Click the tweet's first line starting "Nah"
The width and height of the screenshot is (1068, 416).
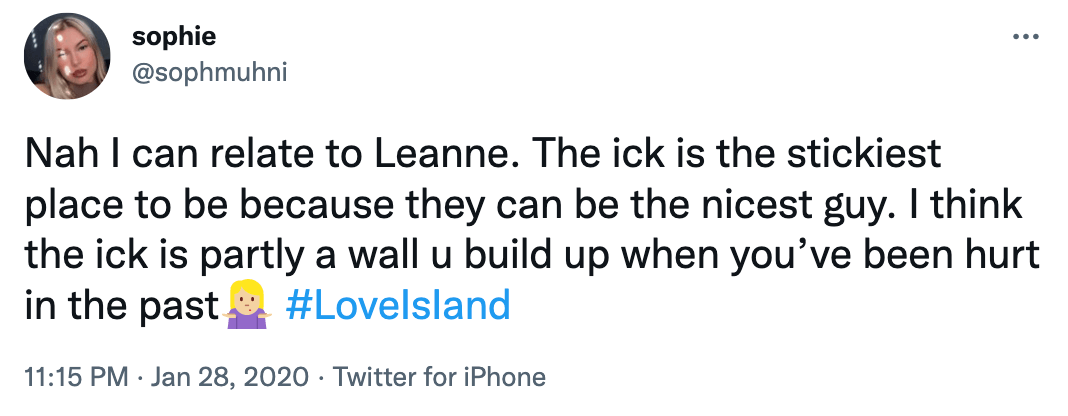480,157
